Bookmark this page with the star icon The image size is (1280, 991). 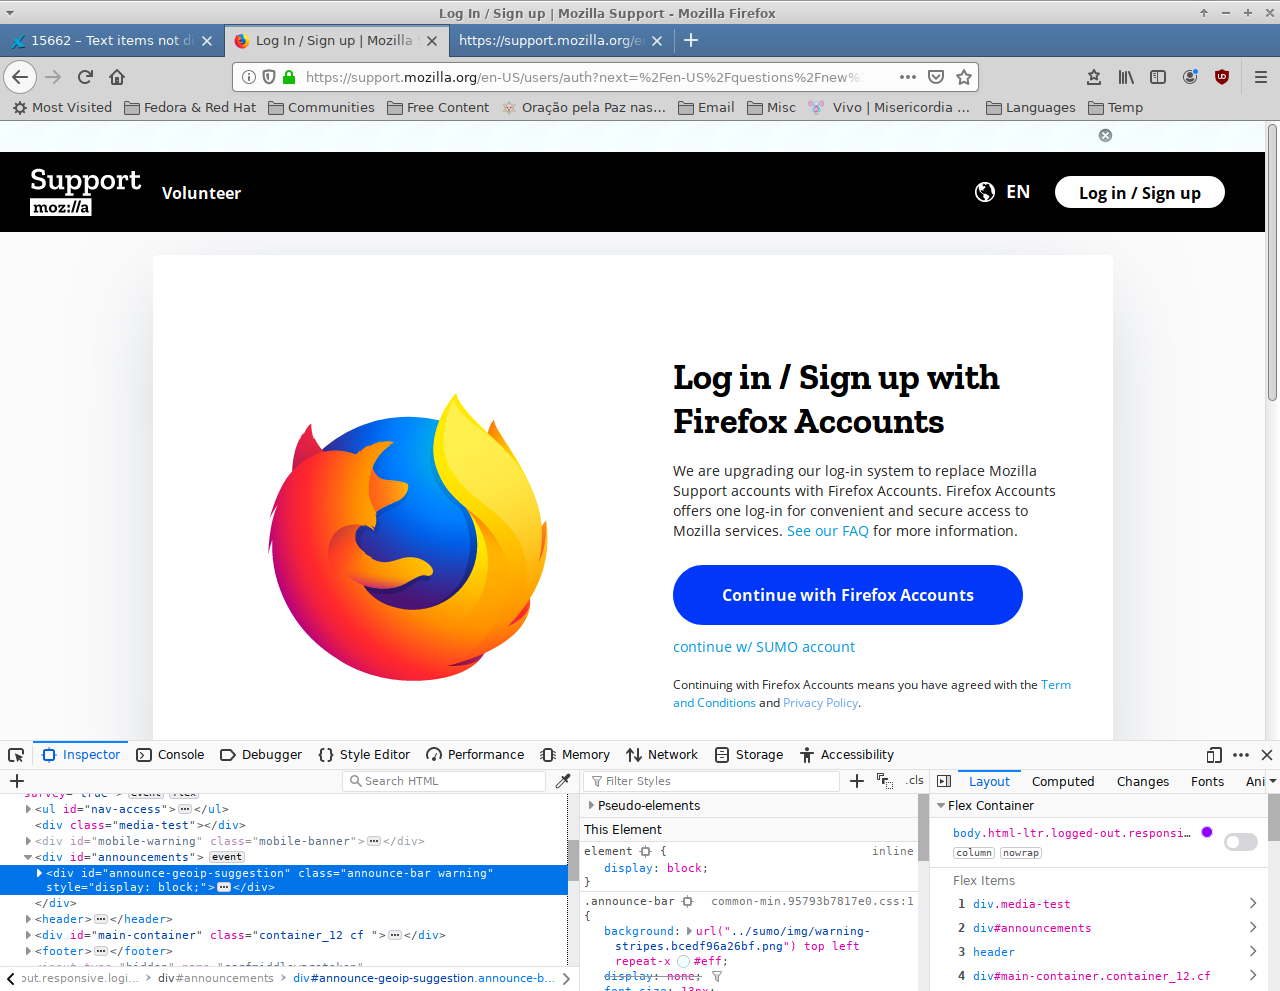click(x=964, y=77)
